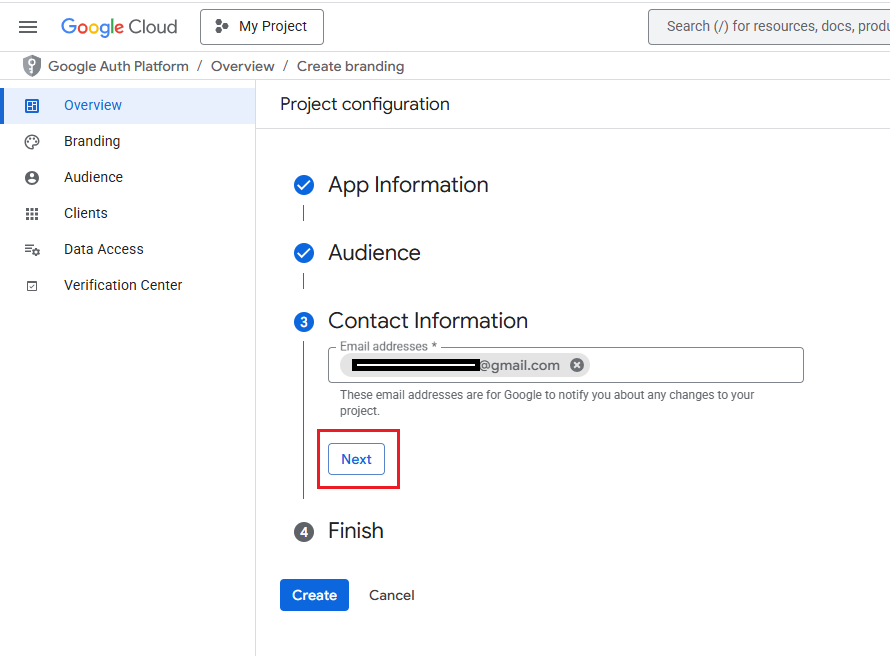Click the Clients grid icon
Image resolution: width=890 pixels, height=656 pixels.
pos(32,214)
